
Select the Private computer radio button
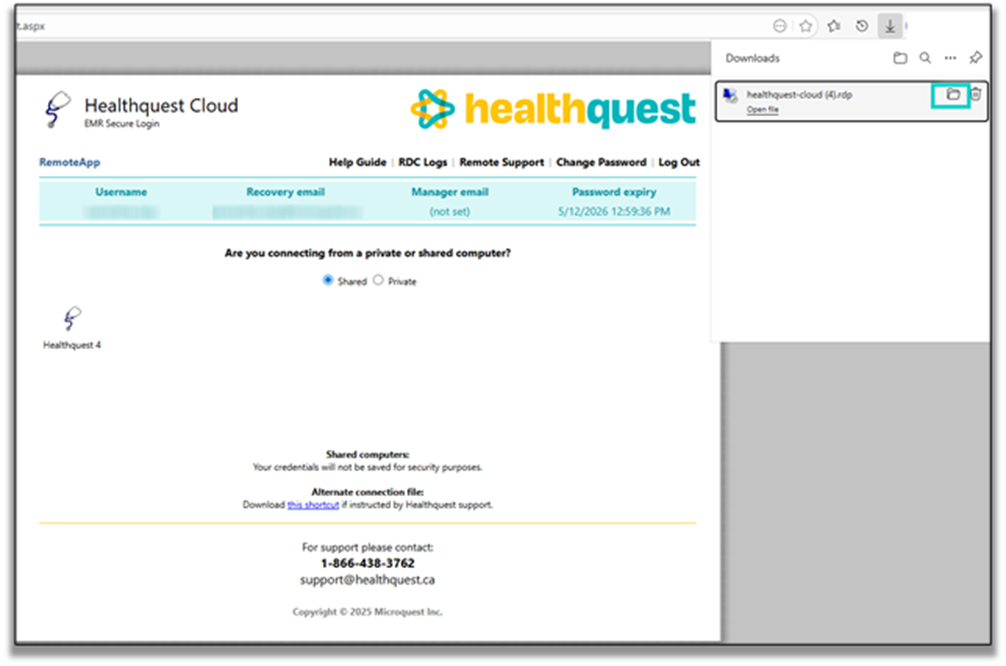(378, 281)
